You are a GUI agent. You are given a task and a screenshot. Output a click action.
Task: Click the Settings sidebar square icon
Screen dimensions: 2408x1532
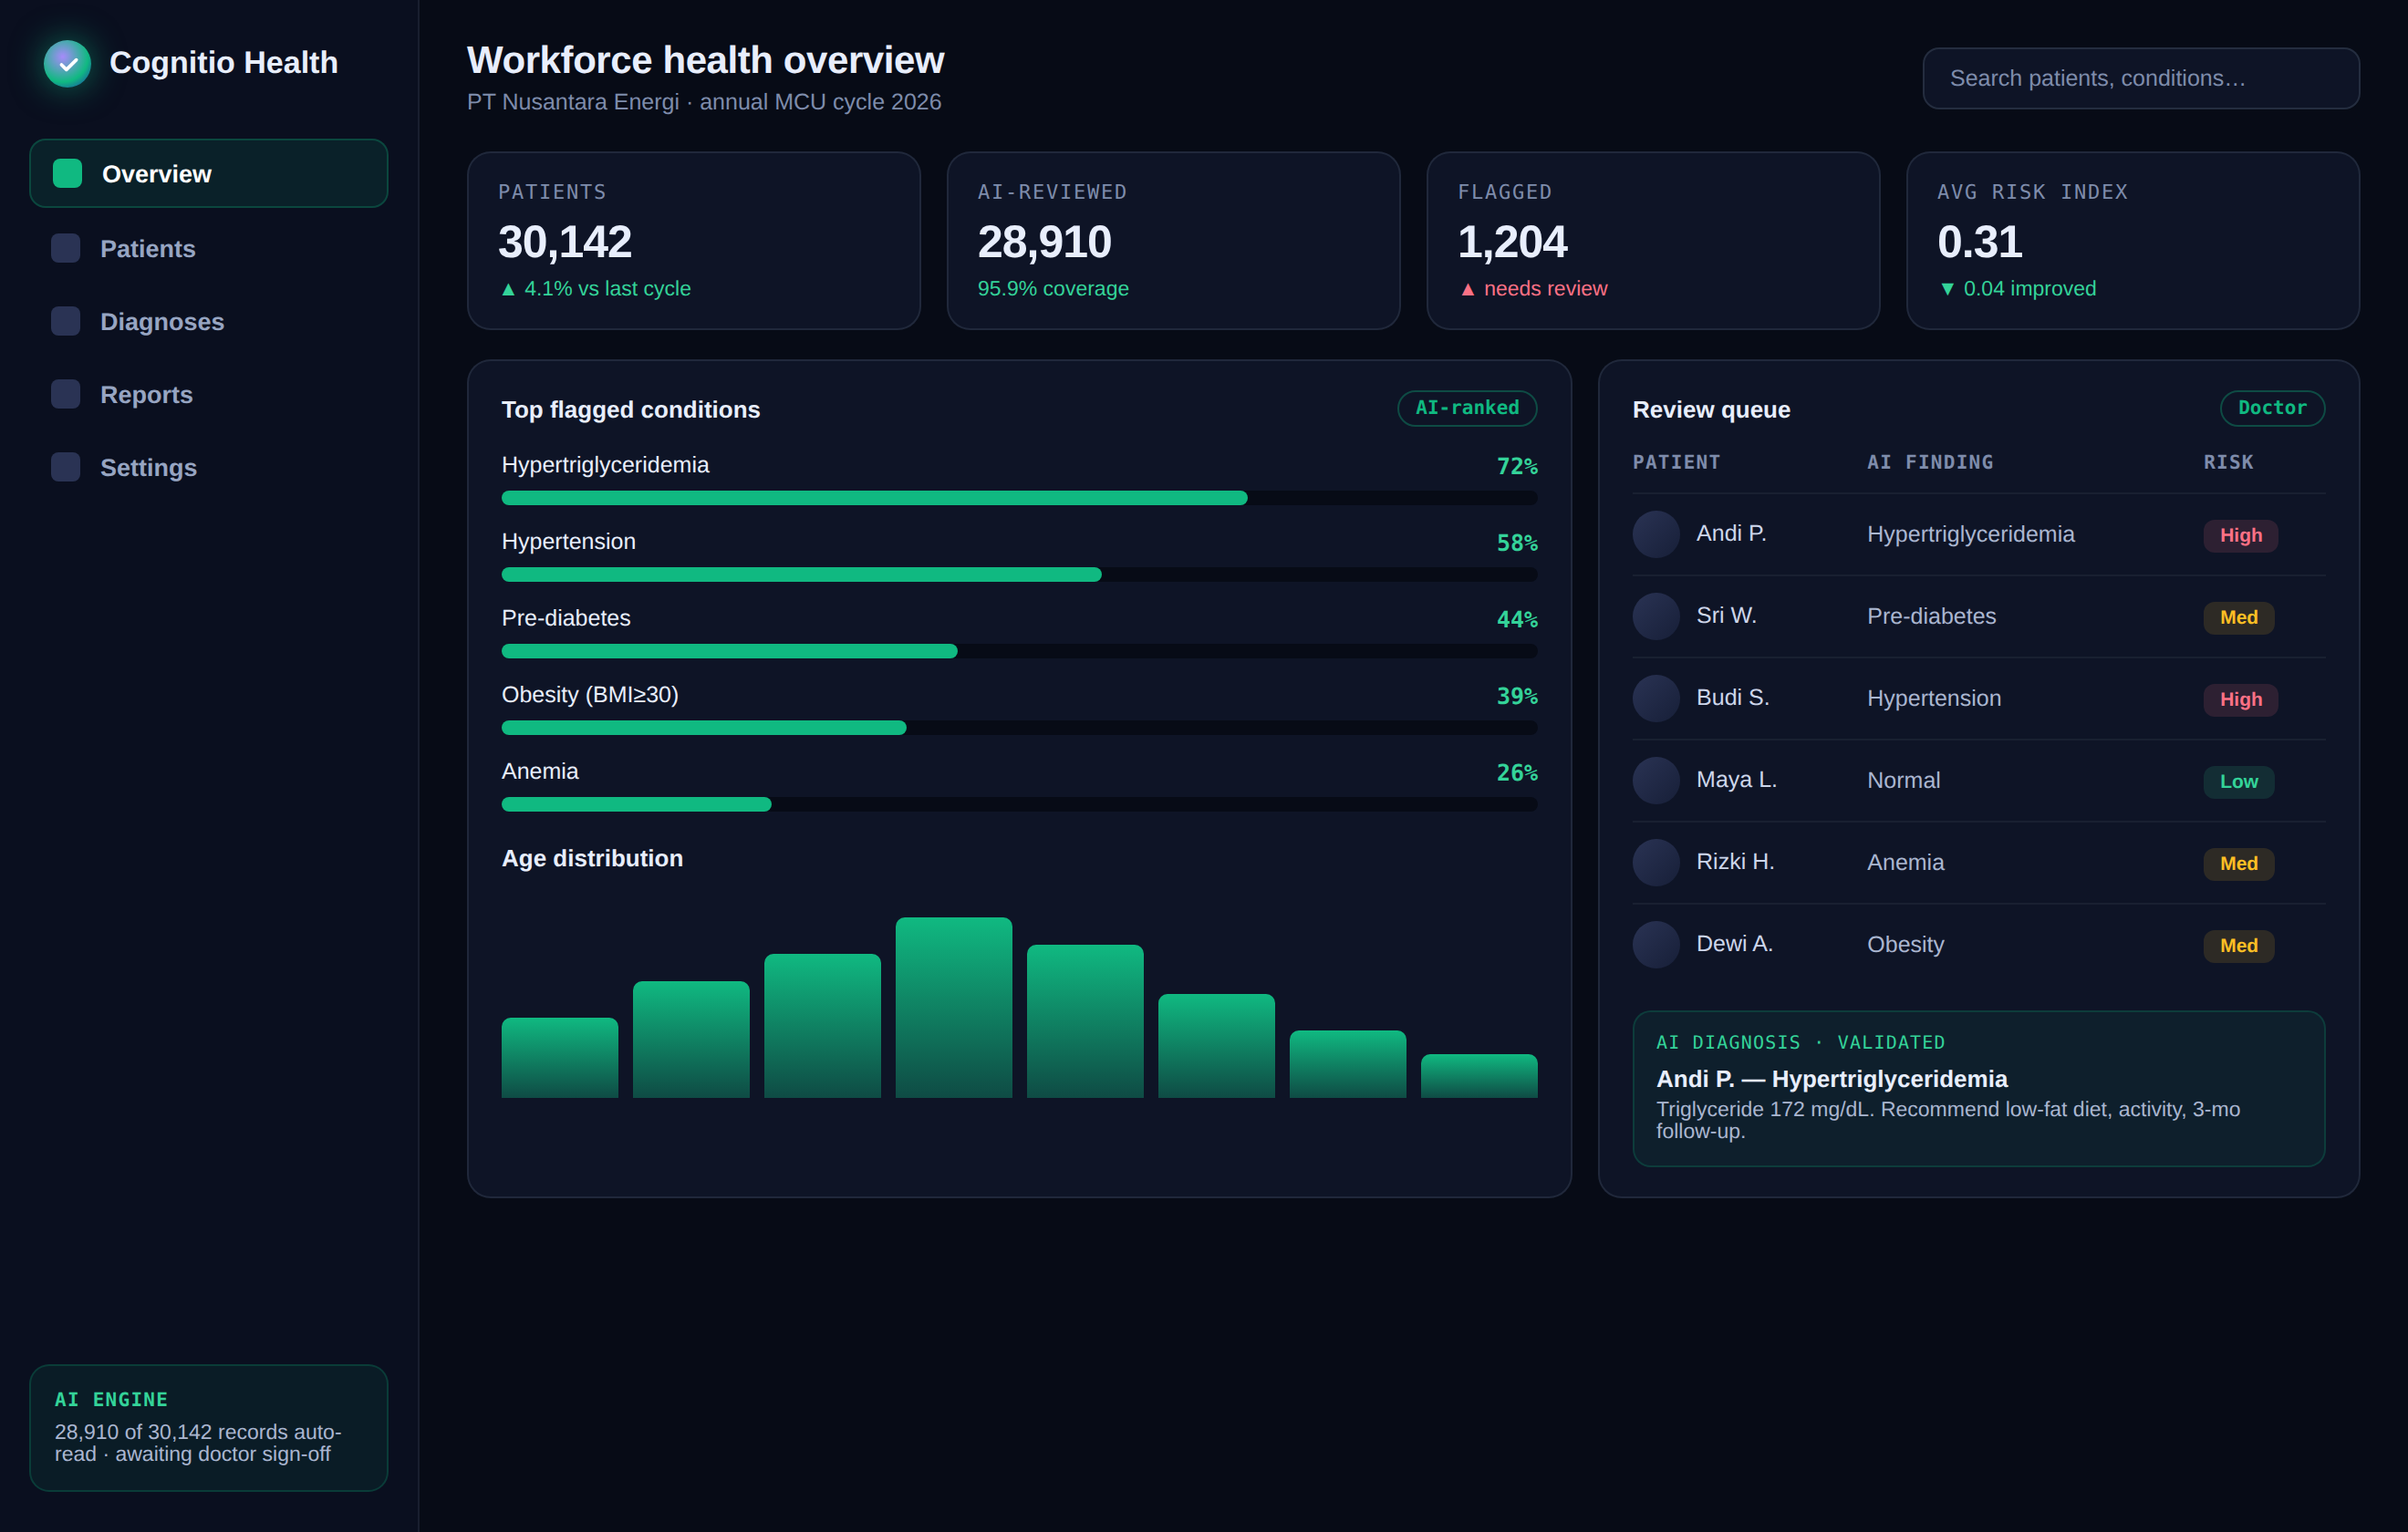pos(66,467)
